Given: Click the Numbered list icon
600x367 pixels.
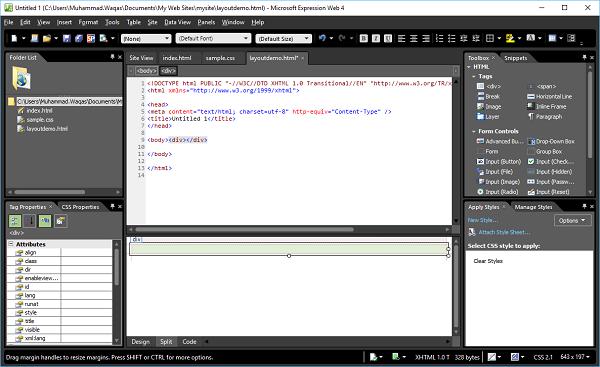Looking at the screenshot, I should (440, 38).
